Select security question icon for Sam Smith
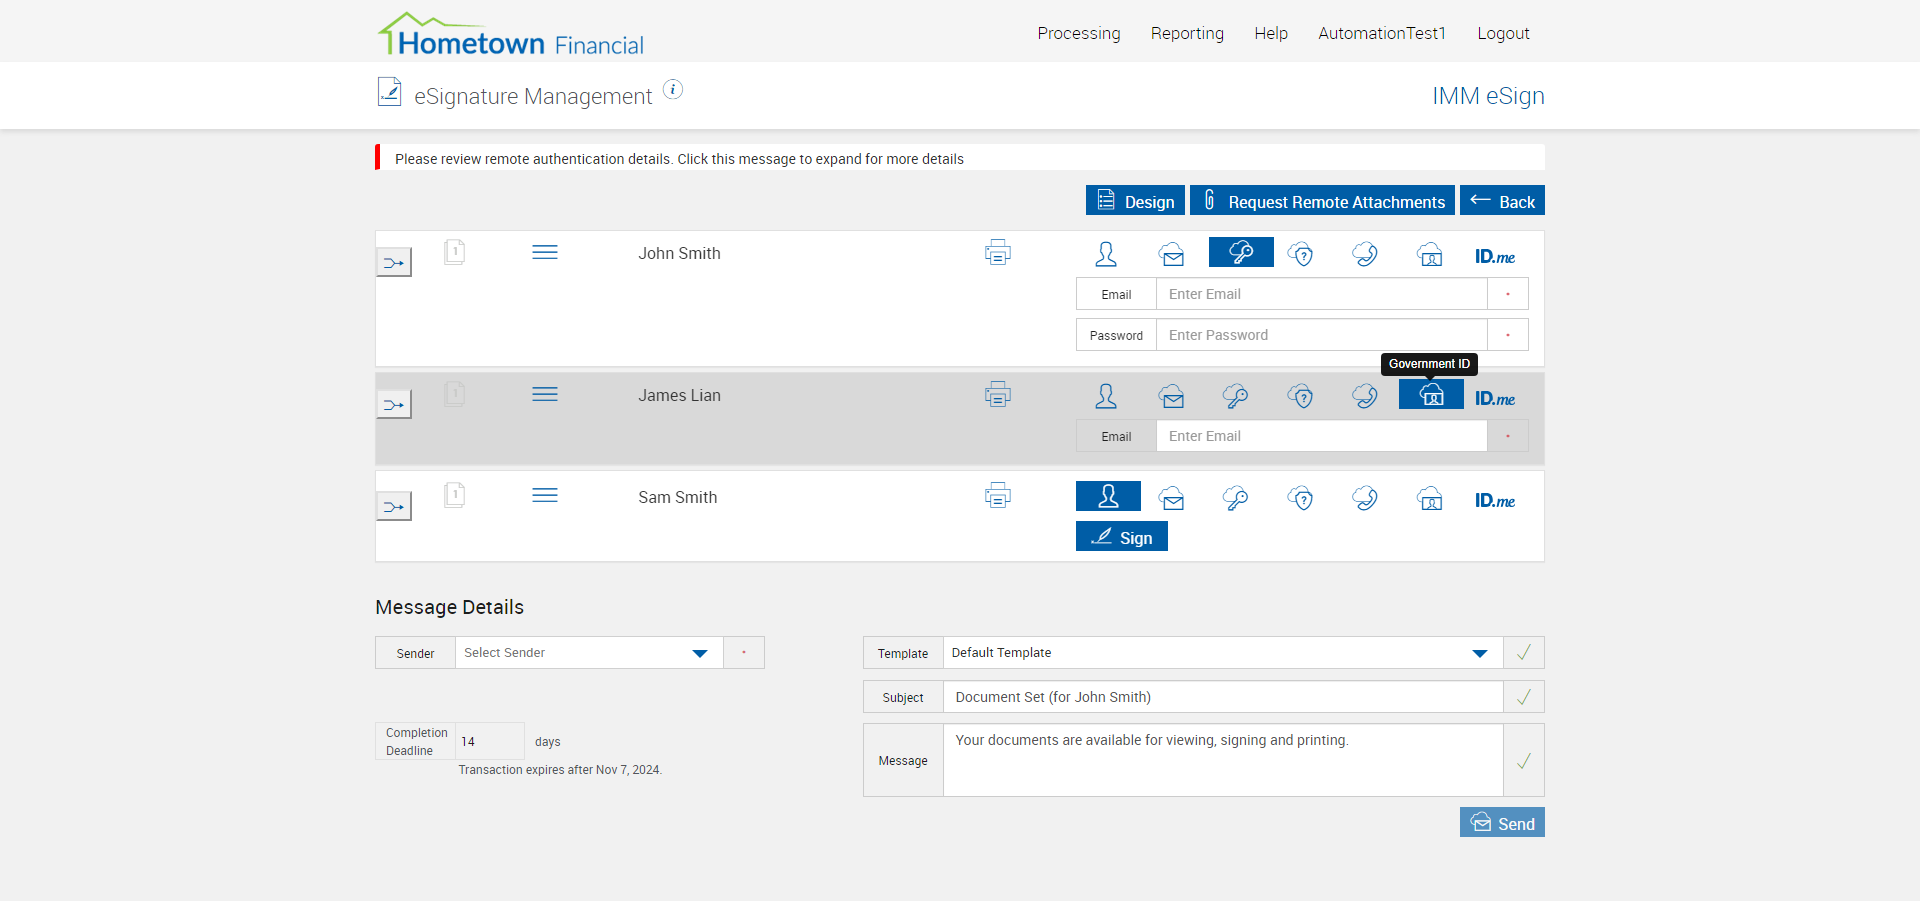Screen dimensions: 1920x901 click(1301, 498)
